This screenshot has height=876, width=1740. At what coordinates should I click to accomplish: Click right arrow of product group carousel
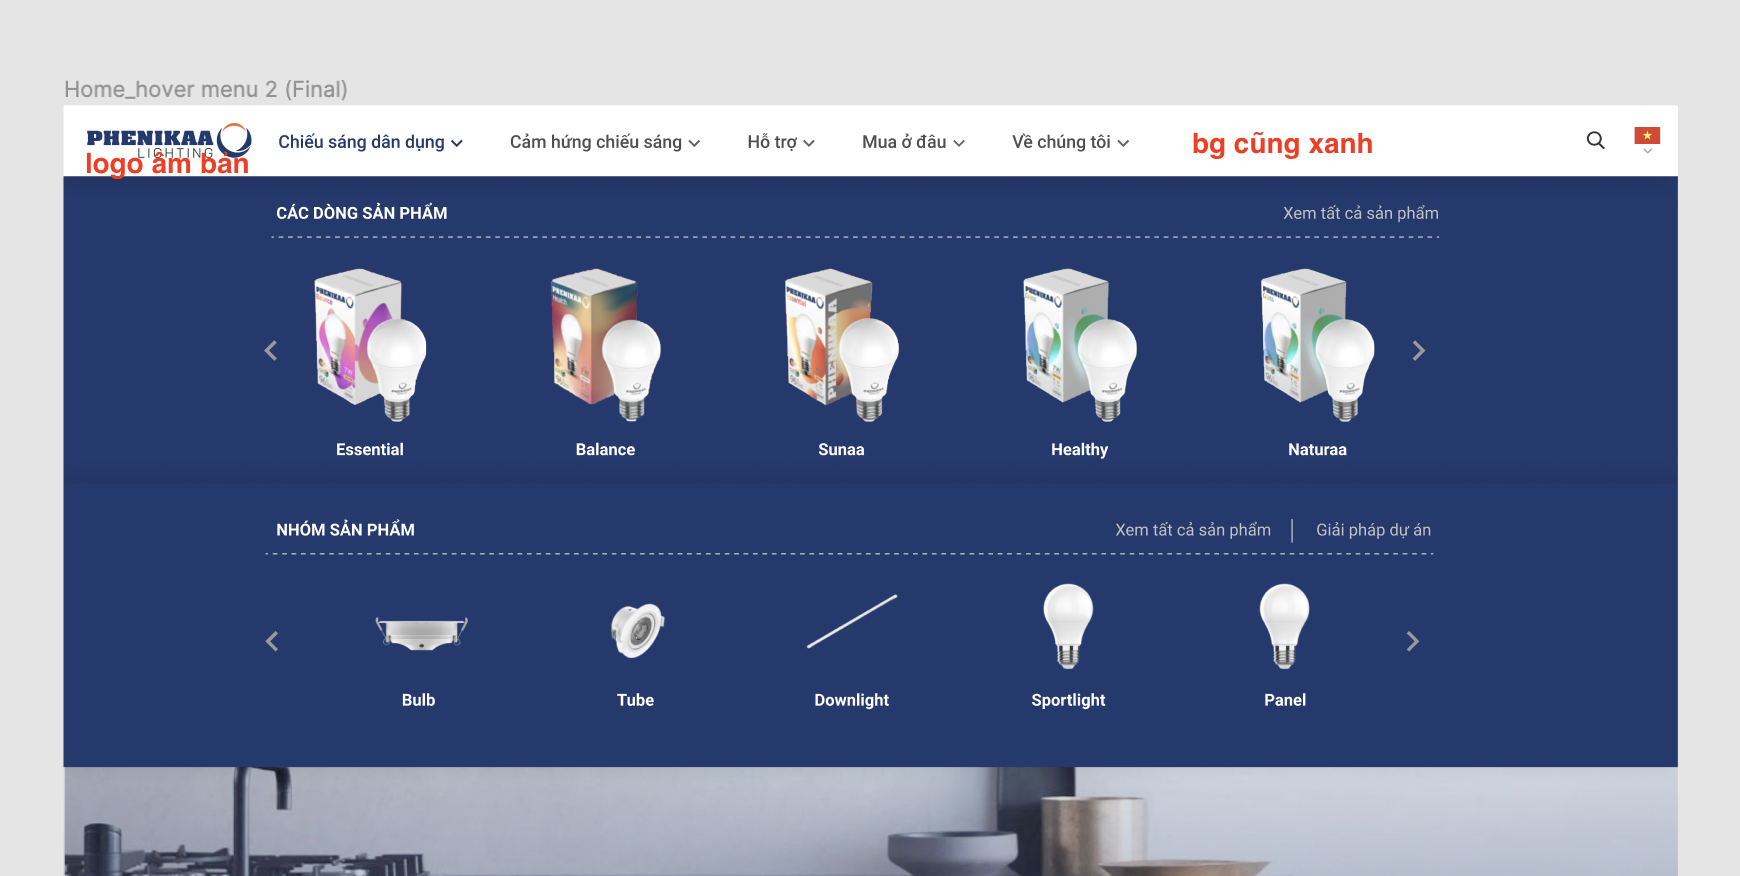pos(1412,642)
